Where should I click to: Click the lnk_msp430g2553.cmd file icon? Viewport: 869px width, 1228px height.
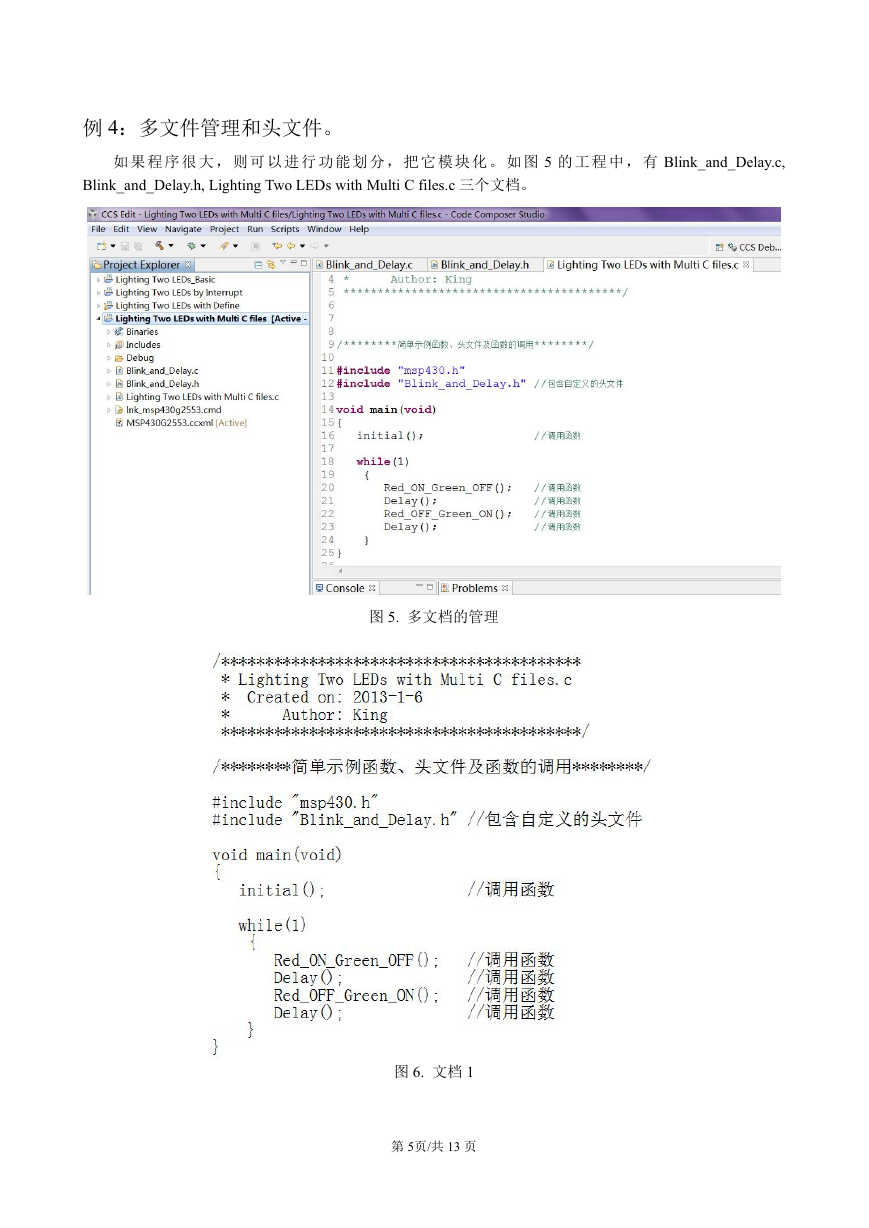119,410
